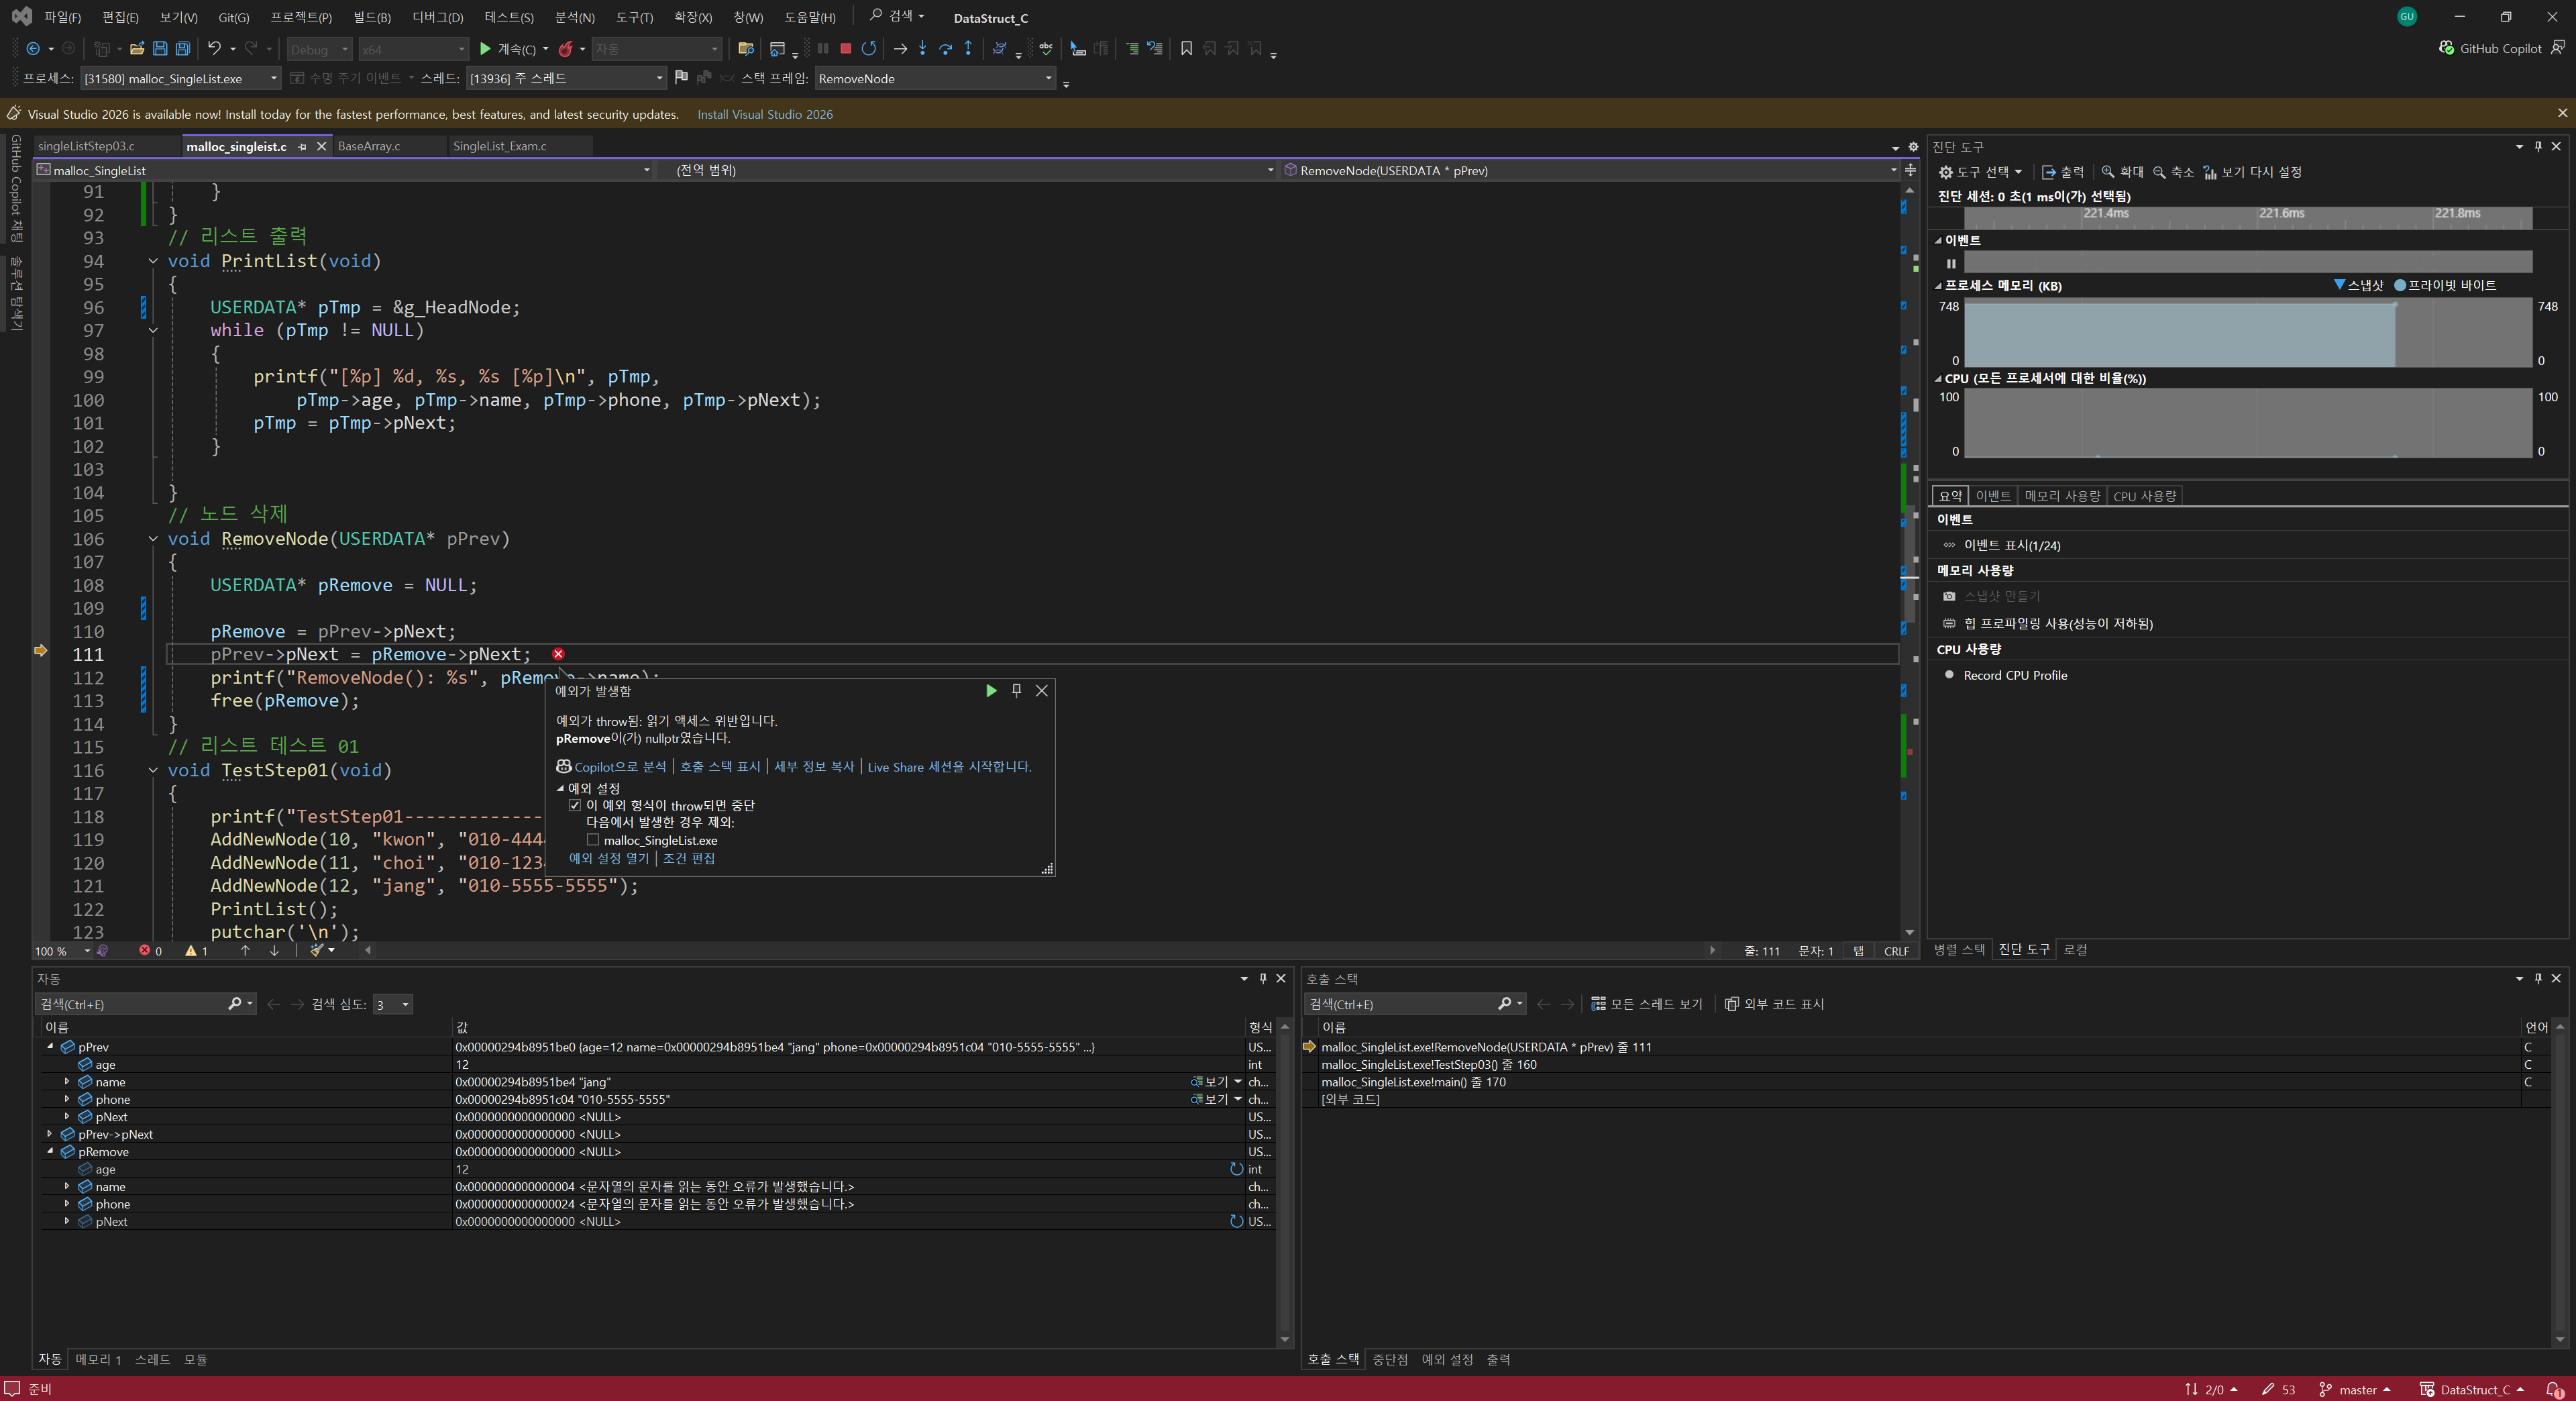Click Step Over arrow icon

(945, 48)
